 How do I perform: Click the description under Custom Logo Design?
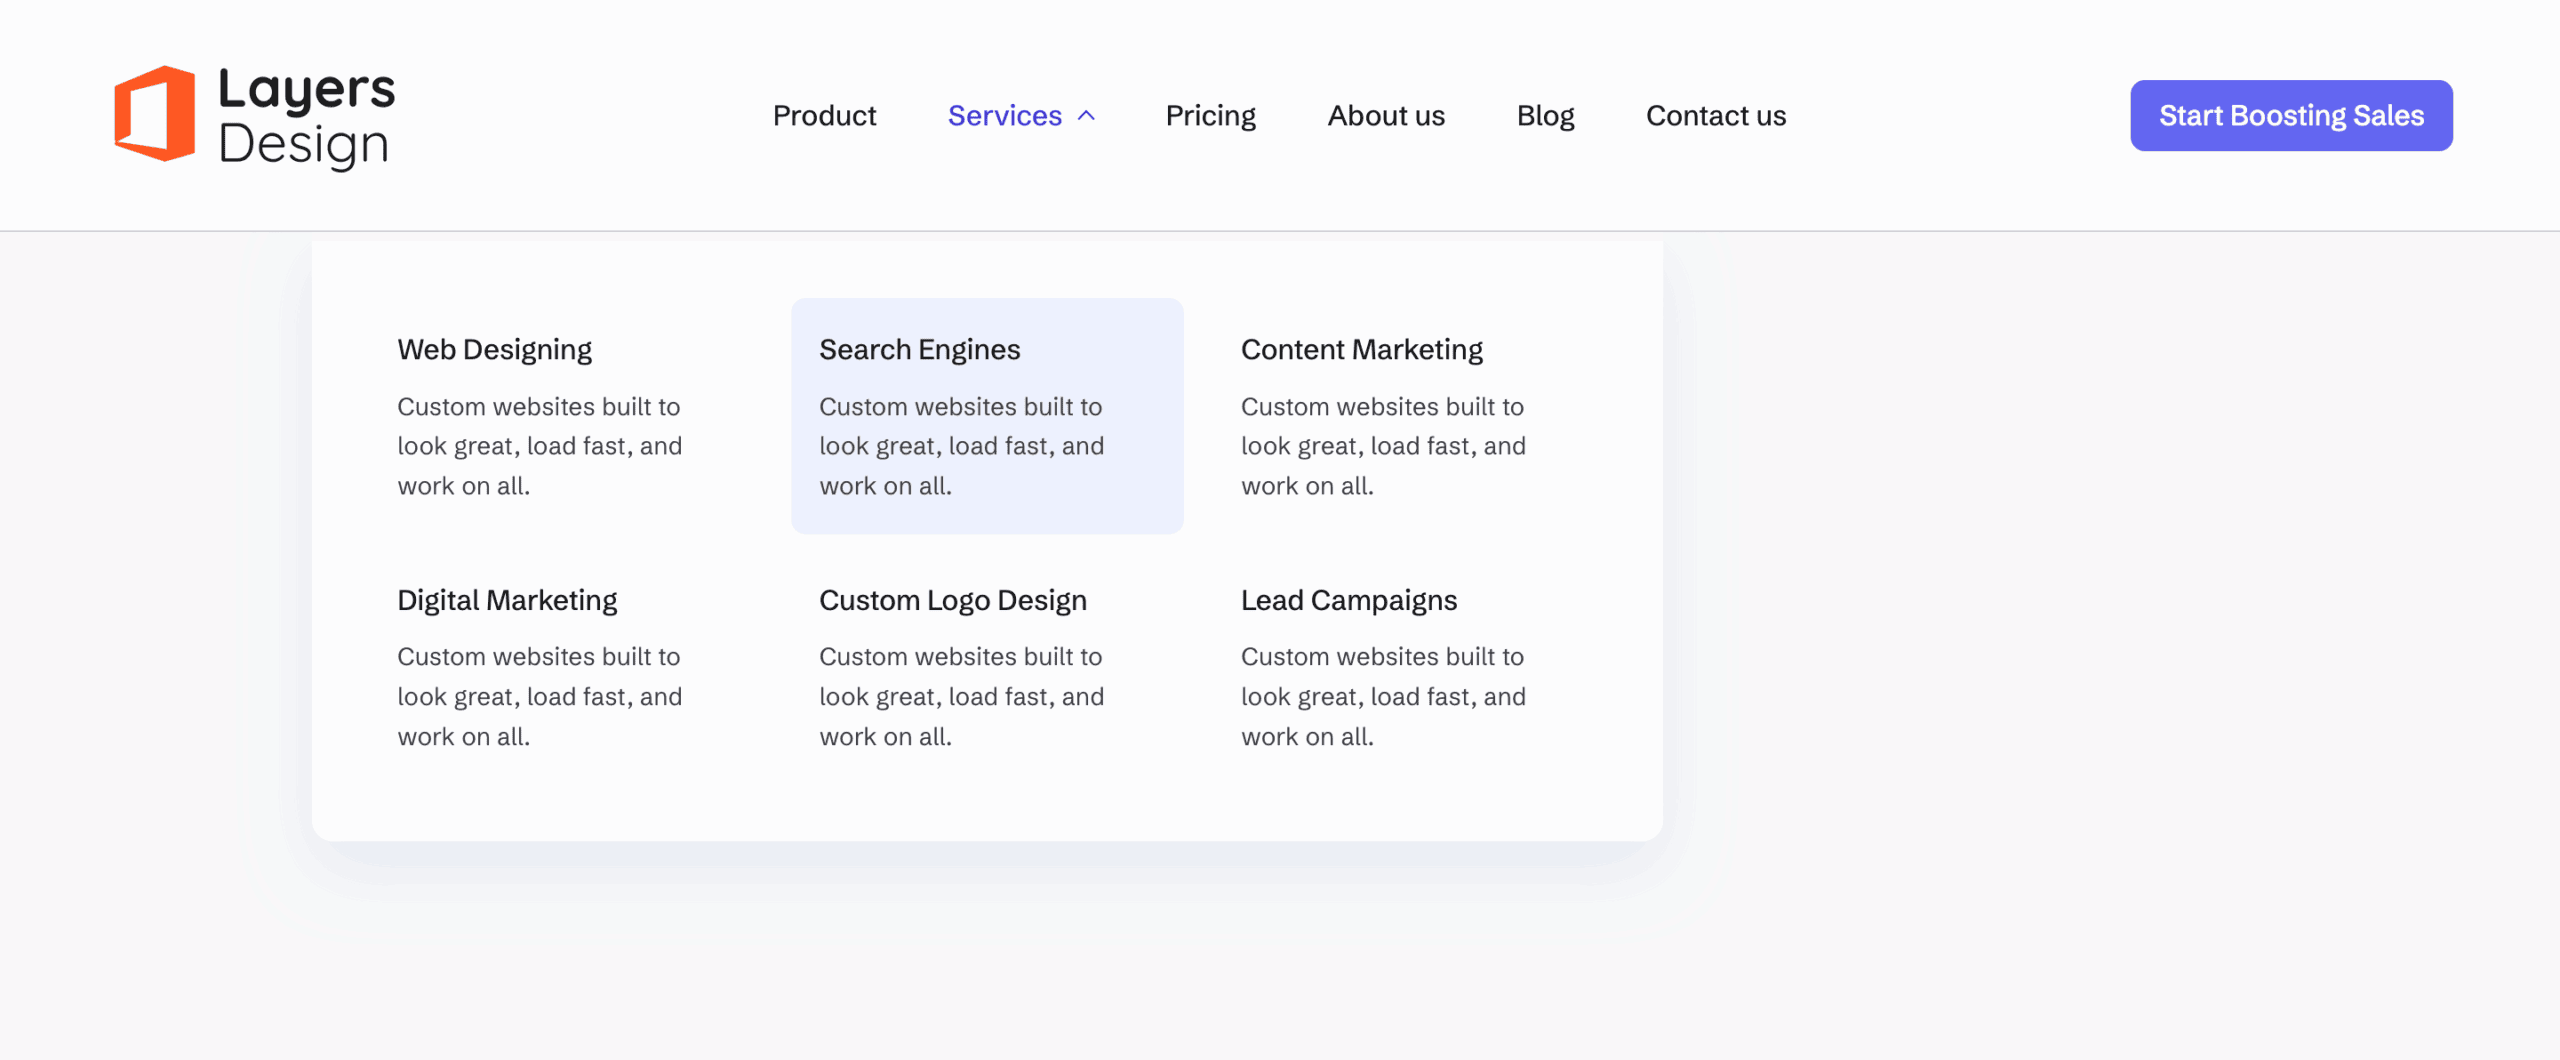(x=961, y=696)
